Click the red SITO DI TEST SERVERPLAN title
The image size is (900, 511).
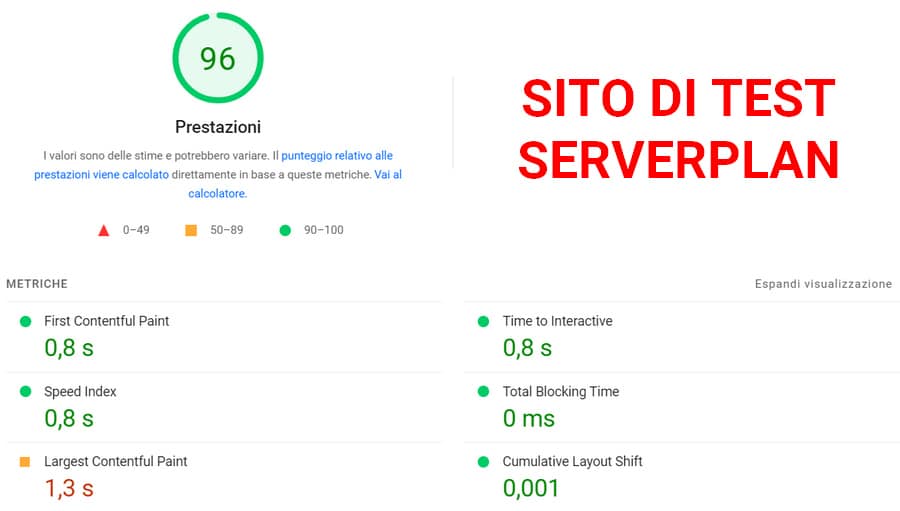click(678, 128)
